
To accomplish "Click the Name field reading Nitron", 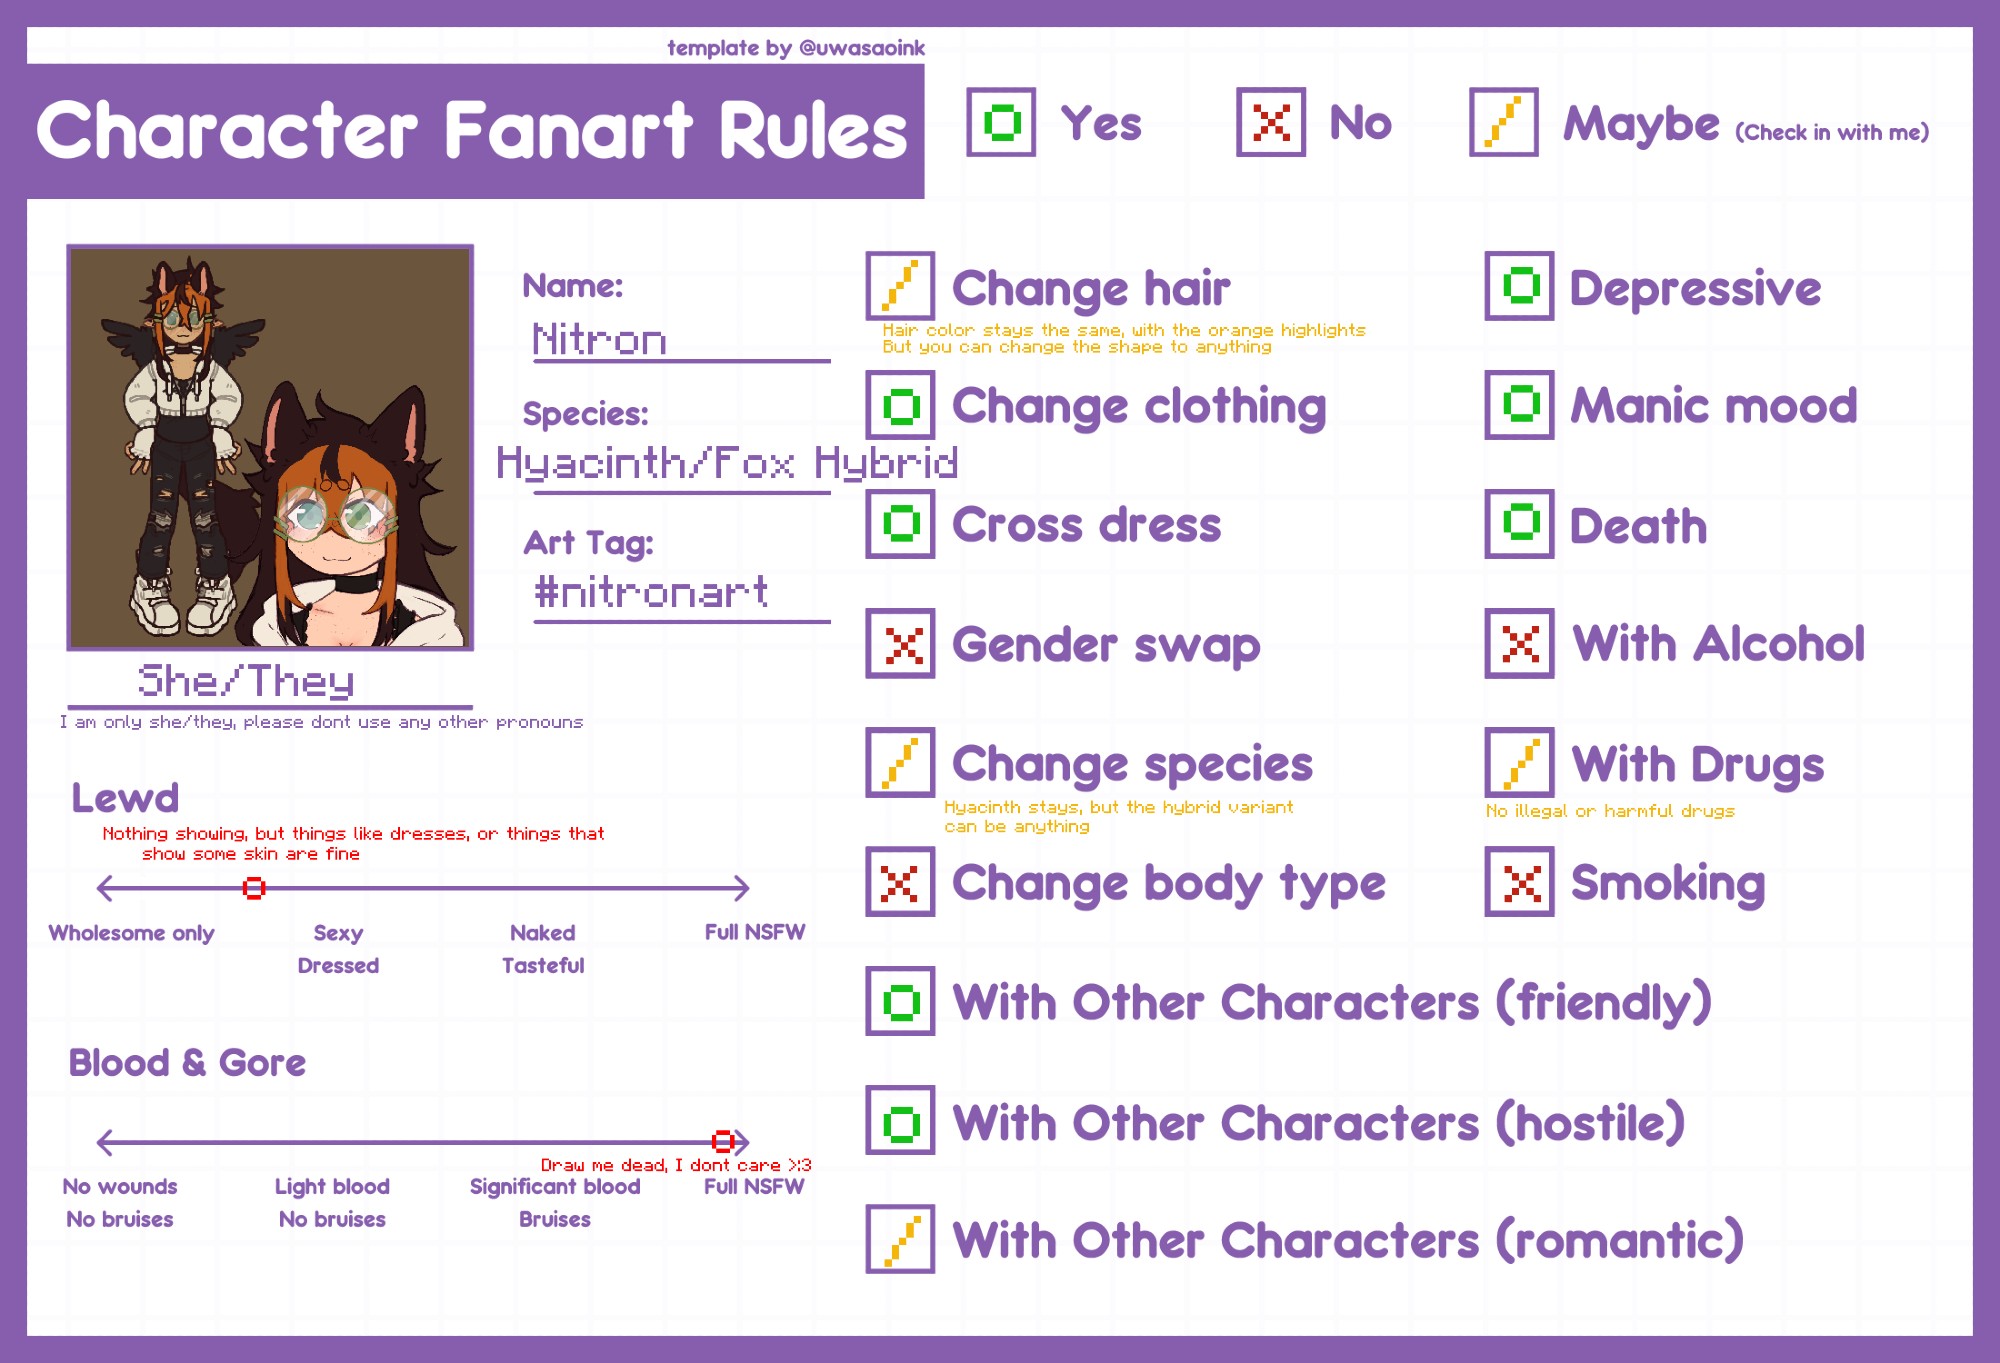I will 600,340.
